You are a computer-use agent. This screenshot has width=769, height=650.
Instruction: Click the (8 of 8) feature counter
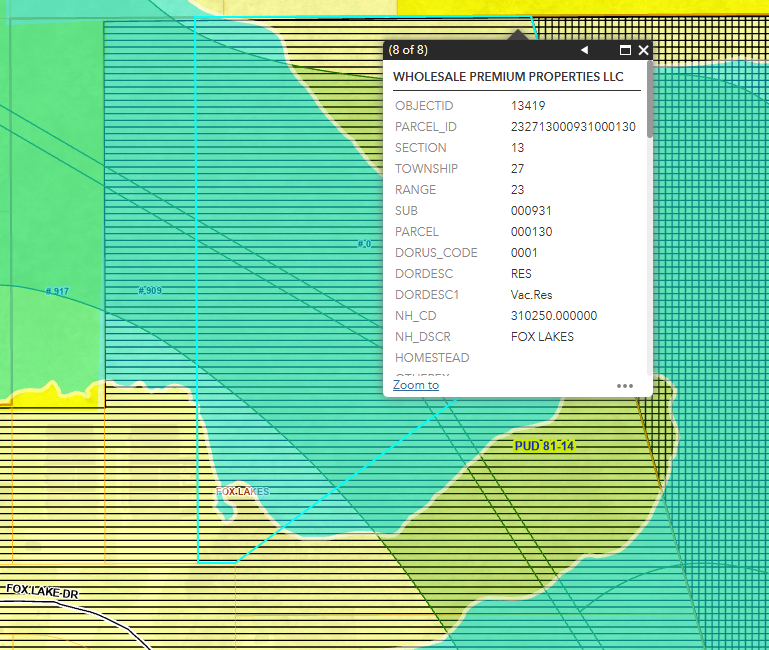pyautogui.click(x=408, y=50)
